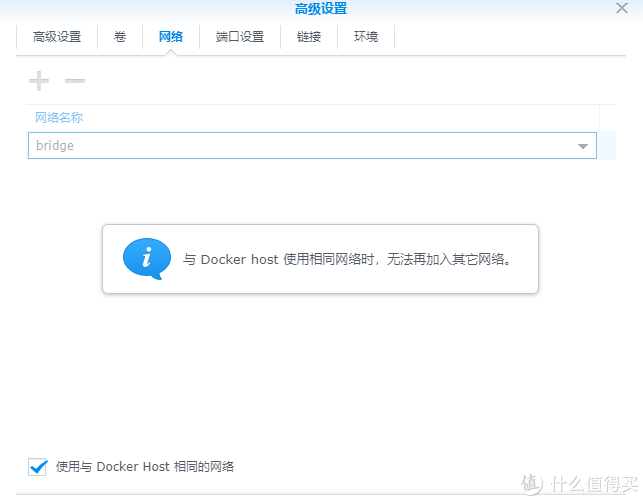Uncheck 使用与 Docker Host 相同的网络
Viewport: 643px width, 501px height.
(37, 467)
